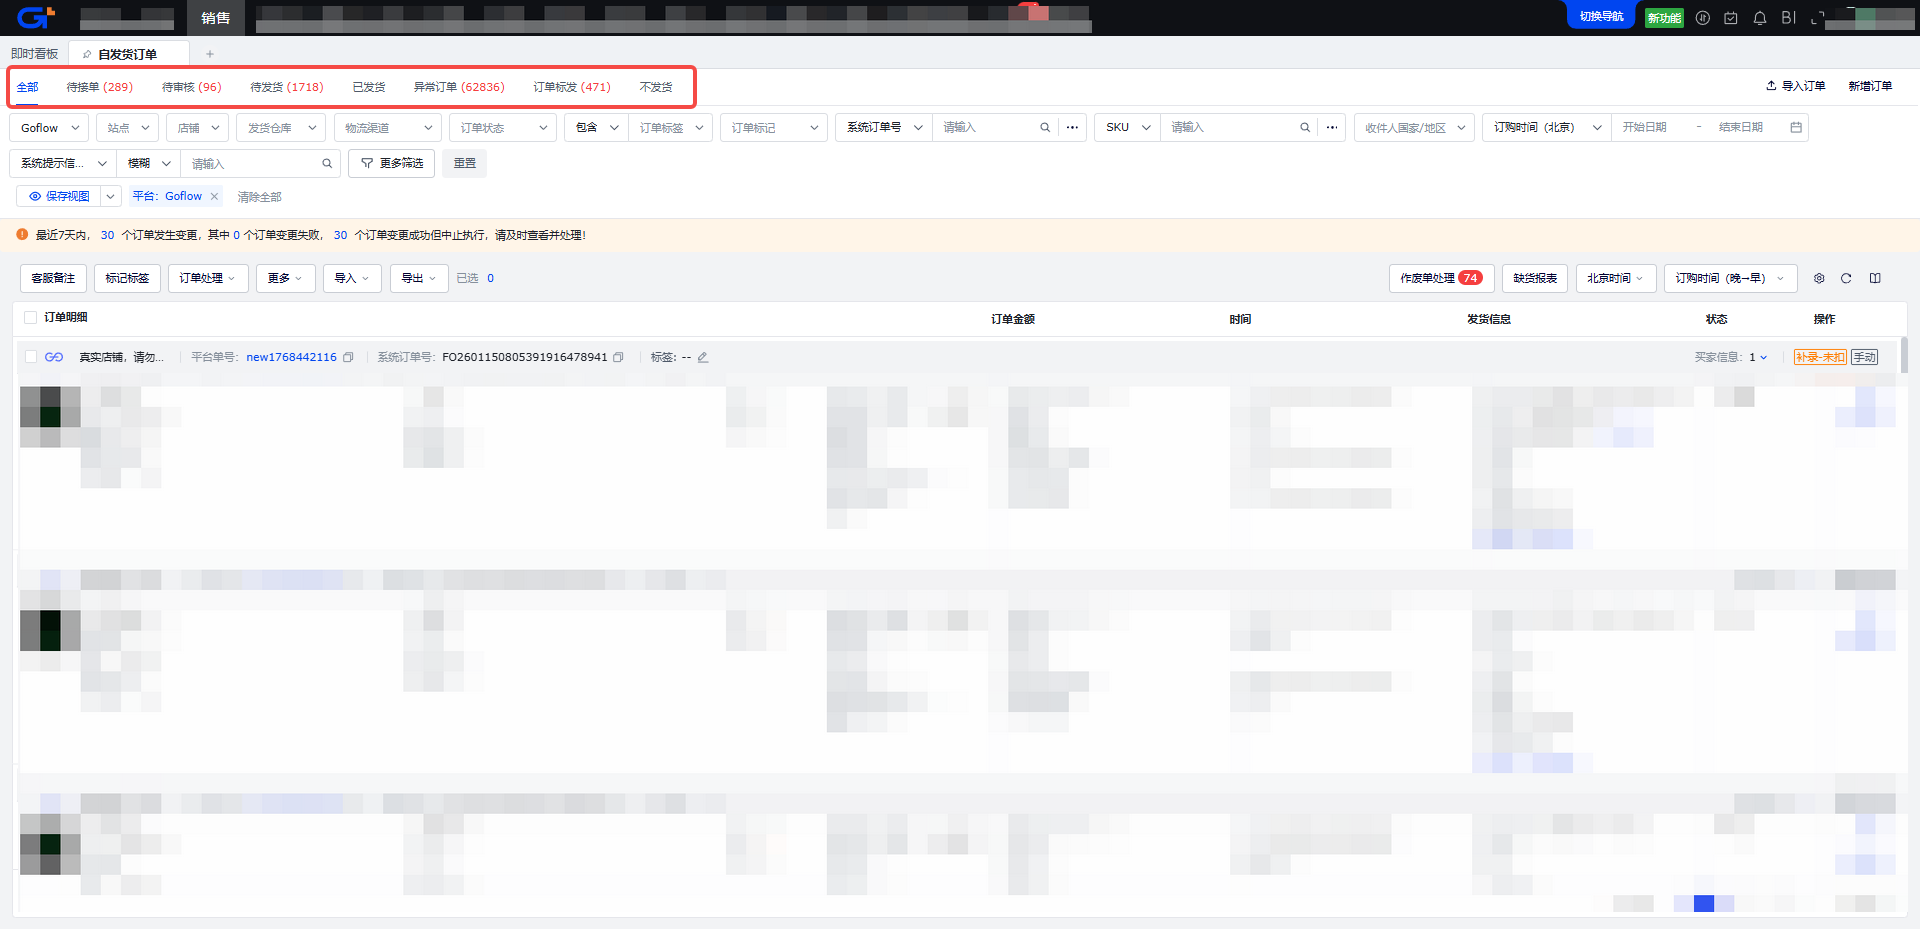The height and width of the screenshot is (929, 1920).
Task: Open the 系统订单号 type dropdown
Action: coord(884,128)
